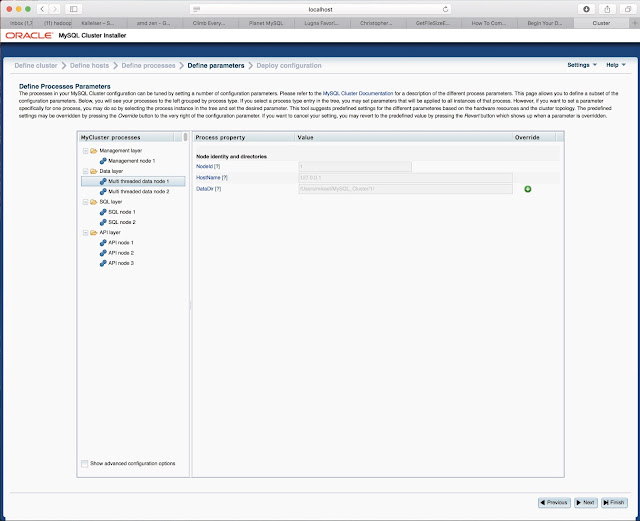Screen dimensions: 640x521
Task: Click the Safari share icon
Action: pos(607,9)
